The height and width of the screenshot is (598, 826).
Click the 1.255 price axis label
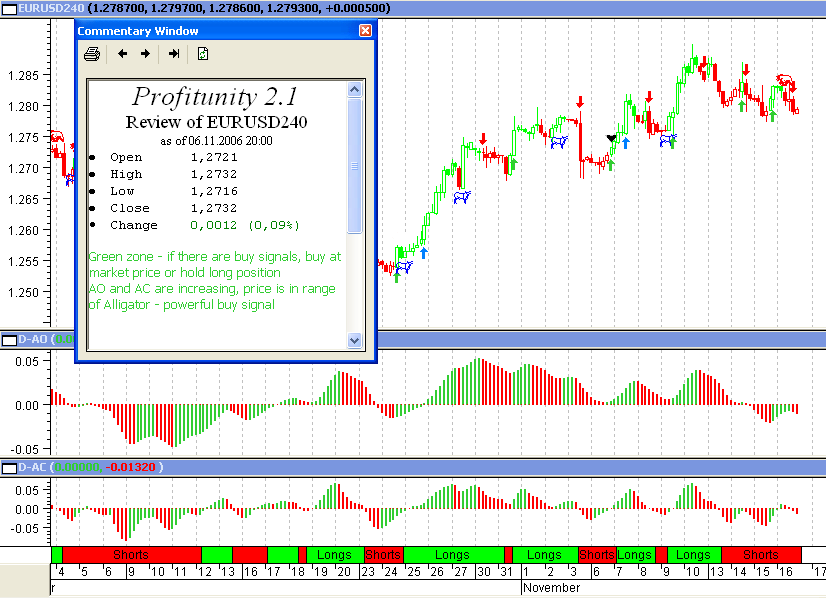pos(24,262)
